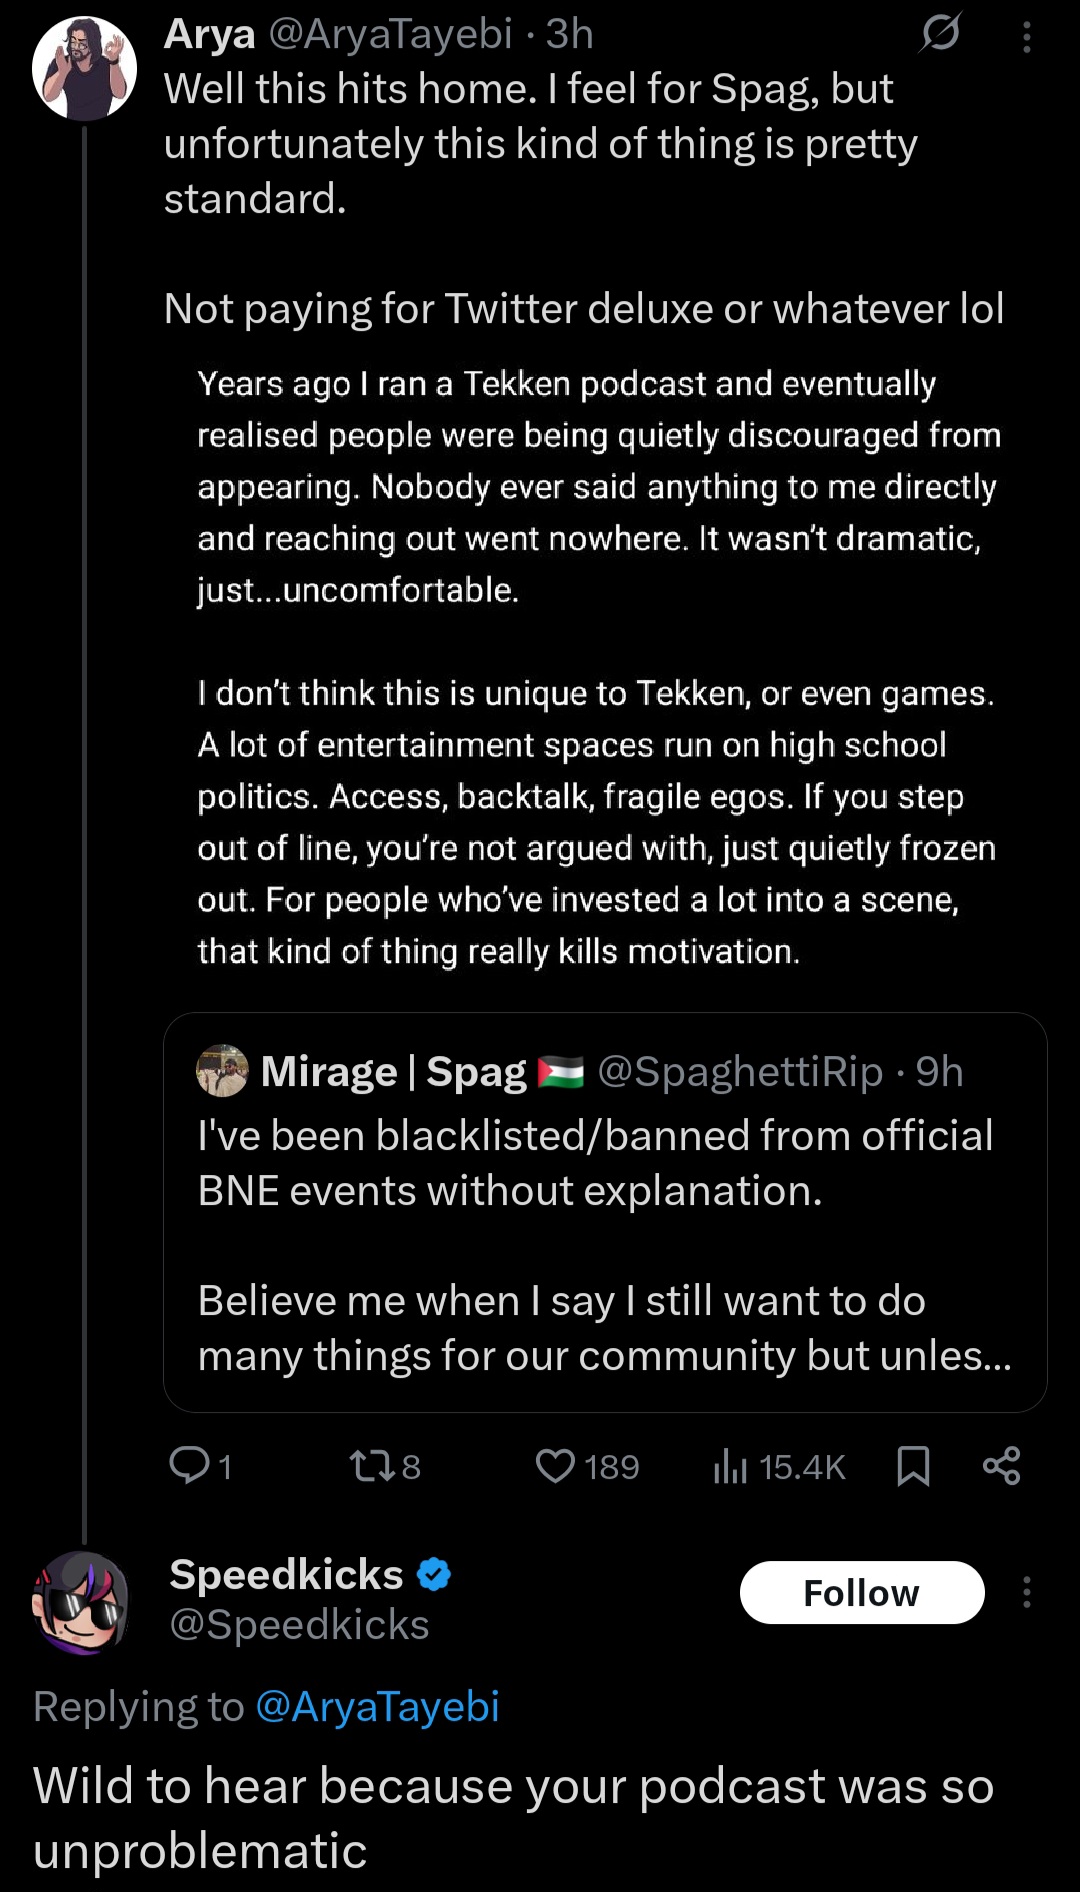This screenshot has width=1080, height=1892.
Task: View Arya's profile picture
Action: (x=84, y=68)
